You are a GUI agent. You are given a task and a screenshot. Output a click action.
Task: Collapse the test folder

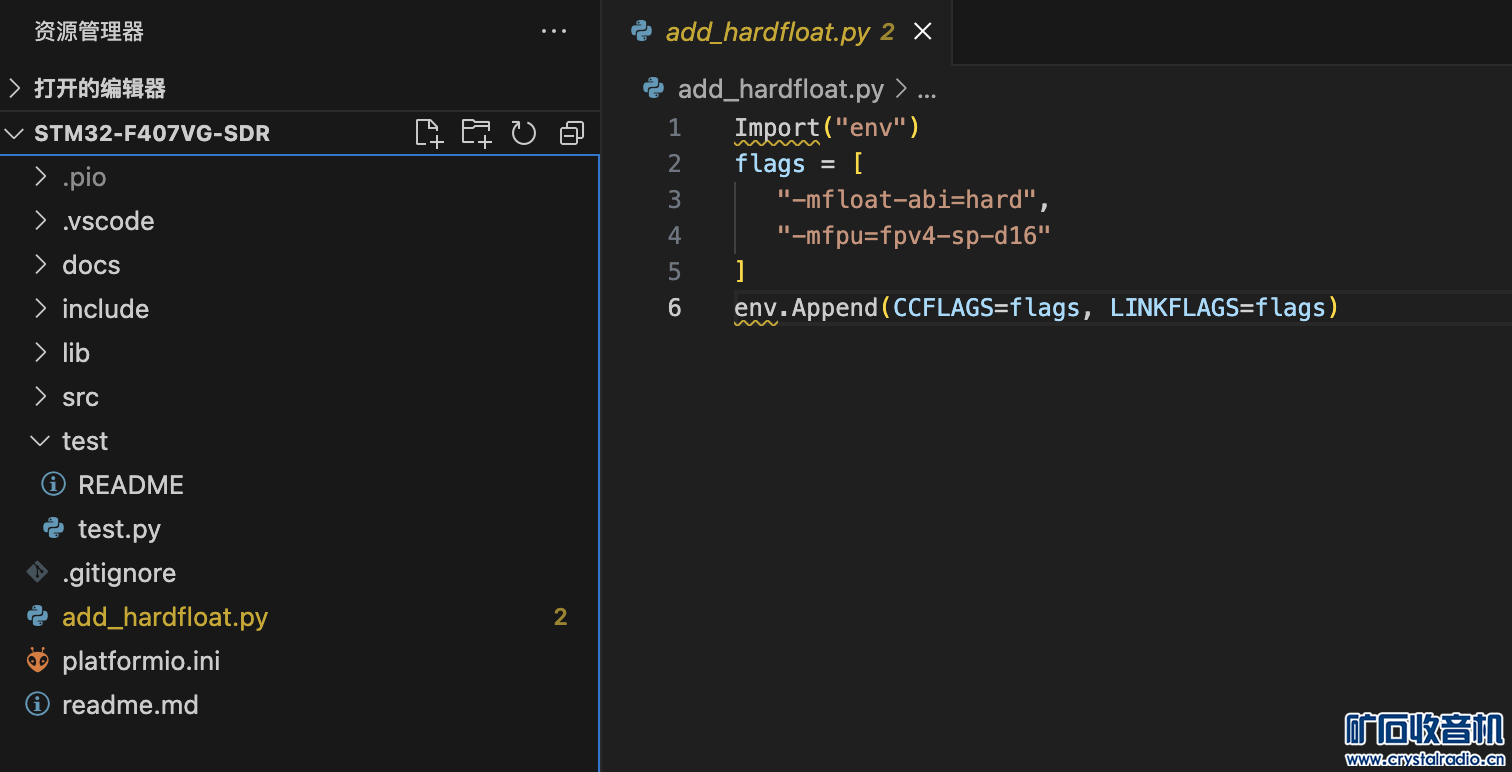pyautogui.click(x=84, y=441)
